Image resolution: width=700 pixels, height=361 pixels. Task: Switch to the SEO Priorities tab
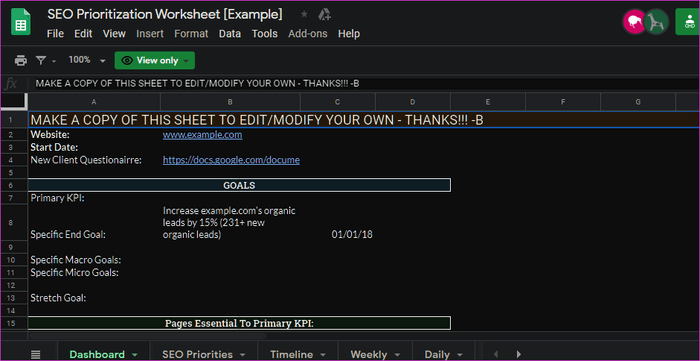198,354
